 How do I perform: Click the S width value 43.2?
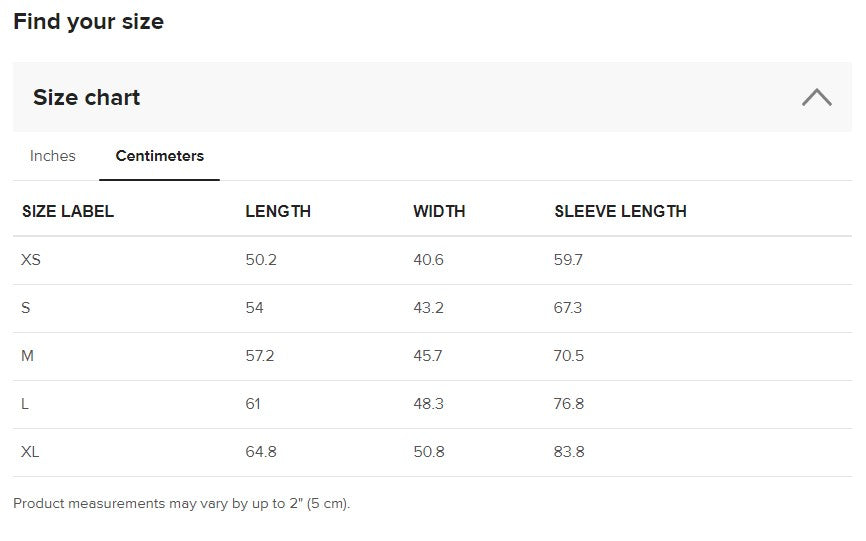click(x=428, y=308)
